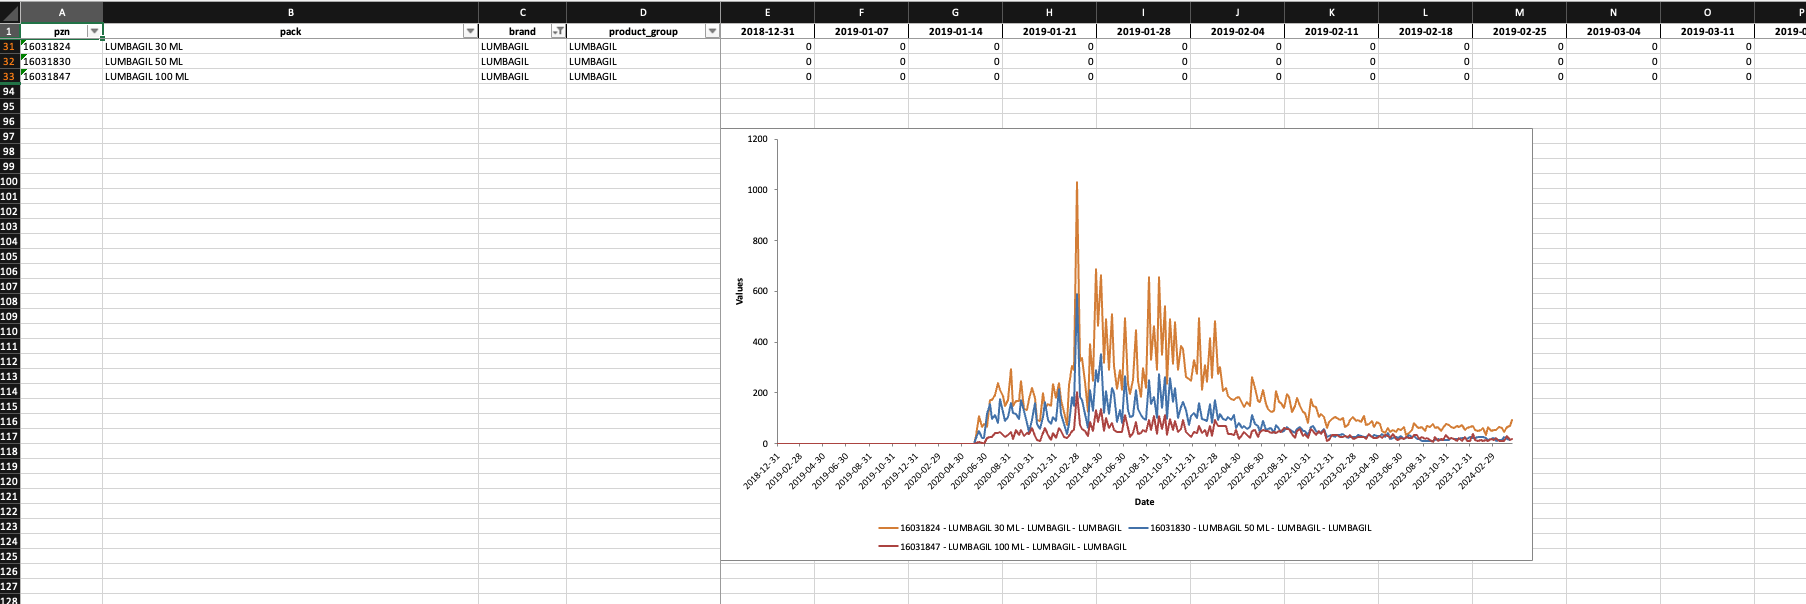Select row 32 header
Image resolution: width=1806 pixels, height=604 pixels.
10,61
